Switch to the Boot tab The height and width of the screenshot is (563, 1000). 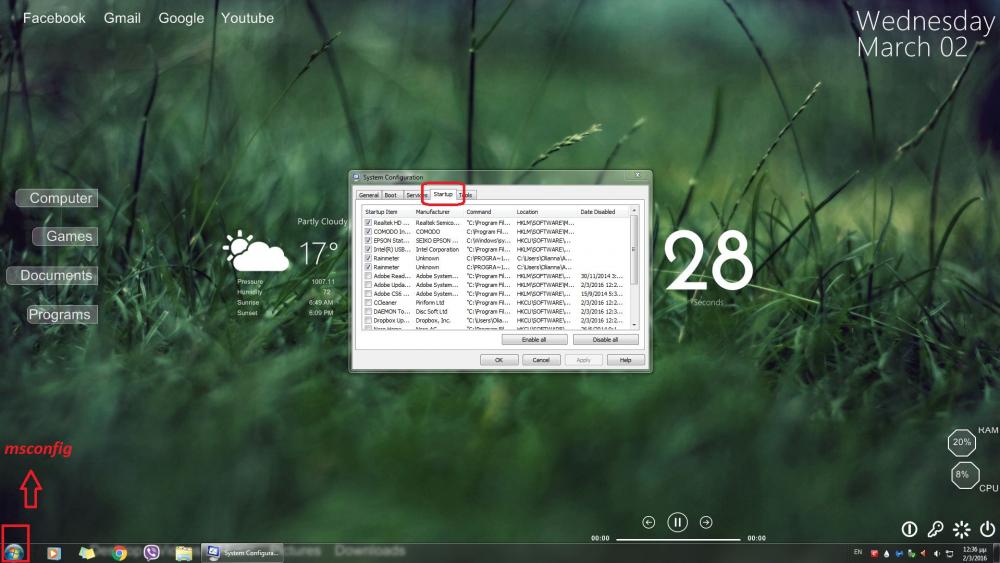tap(391, 195)
